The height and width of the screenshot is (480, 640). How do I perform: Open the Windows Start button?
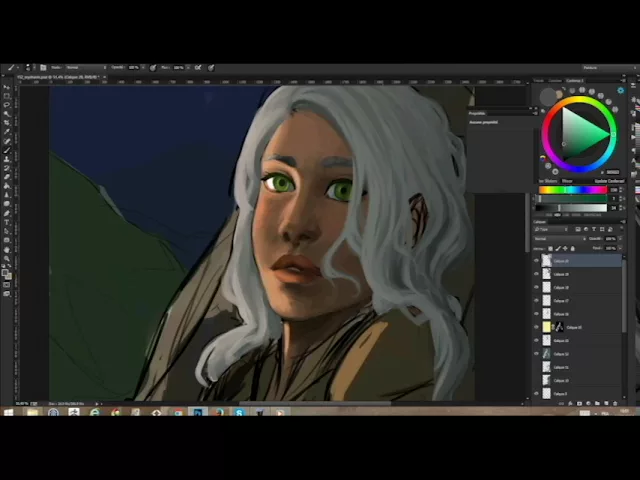tap(8, 412)
